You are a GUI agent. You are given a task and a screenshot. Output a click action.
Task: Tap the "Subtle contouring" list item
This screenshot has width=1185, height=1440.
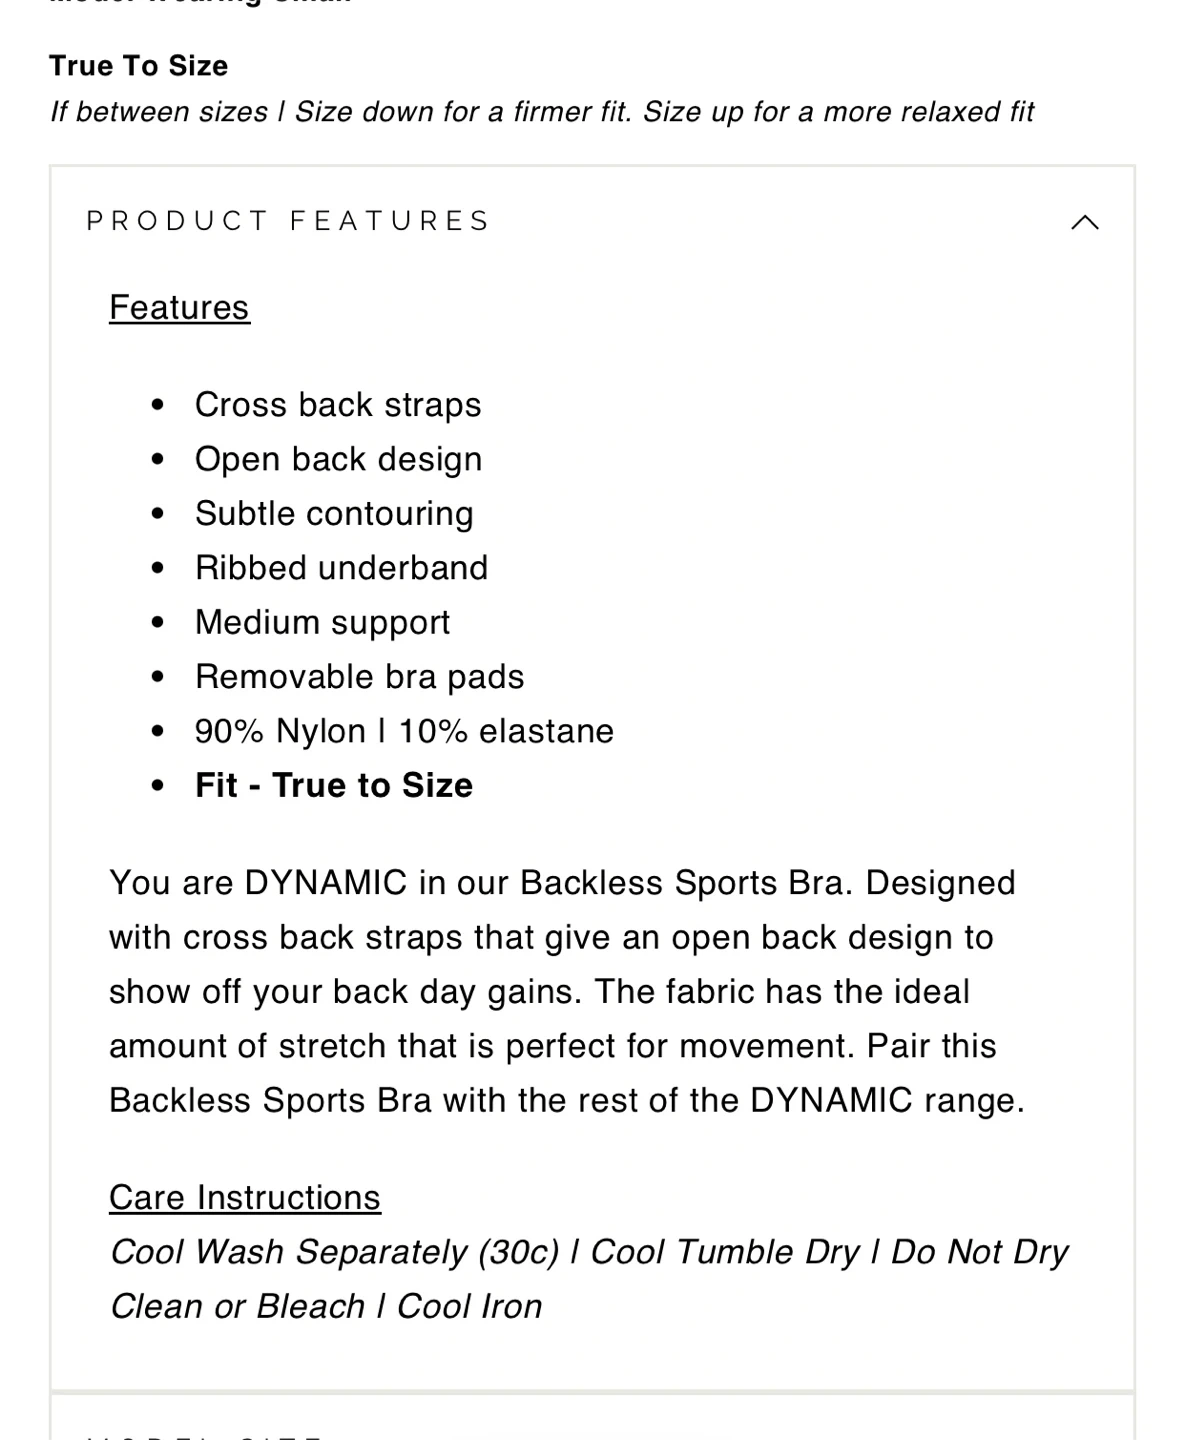334,514
